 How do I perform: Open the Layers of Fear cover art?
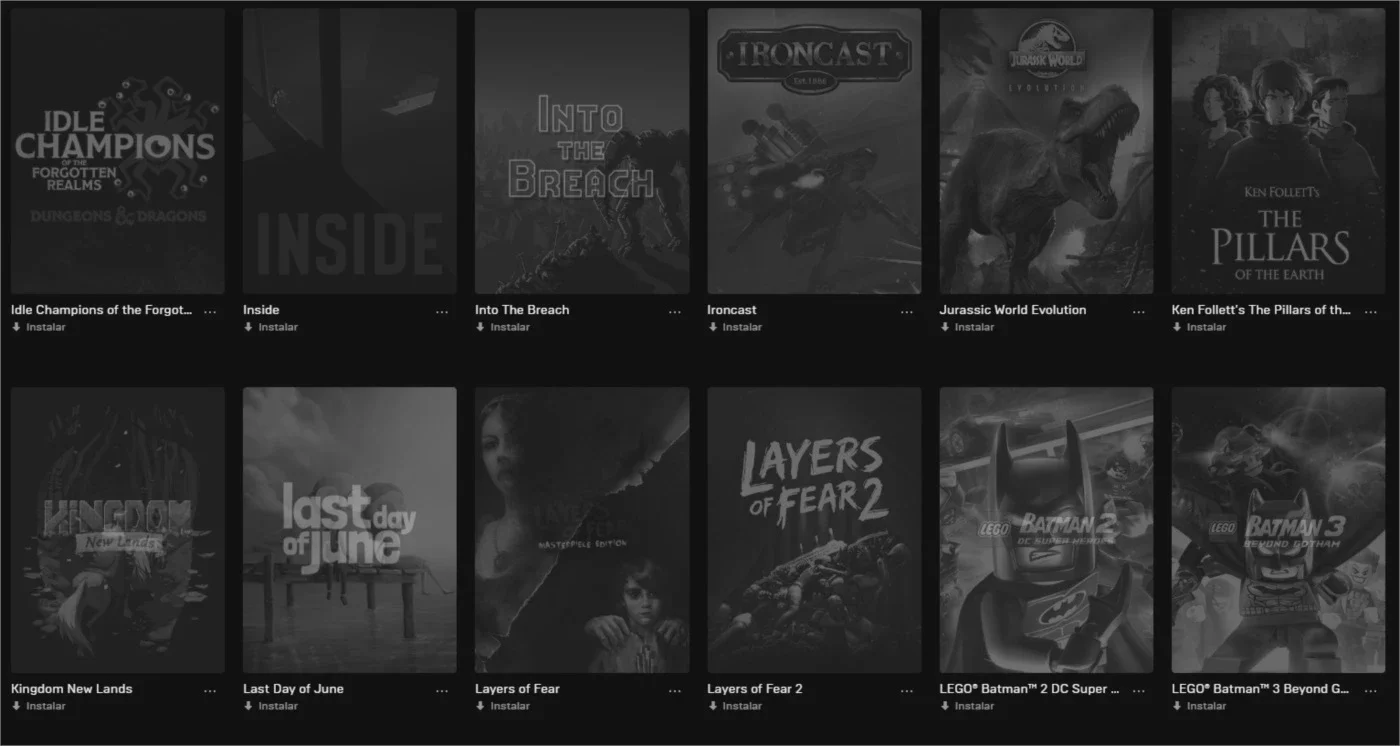click(582, 530)
